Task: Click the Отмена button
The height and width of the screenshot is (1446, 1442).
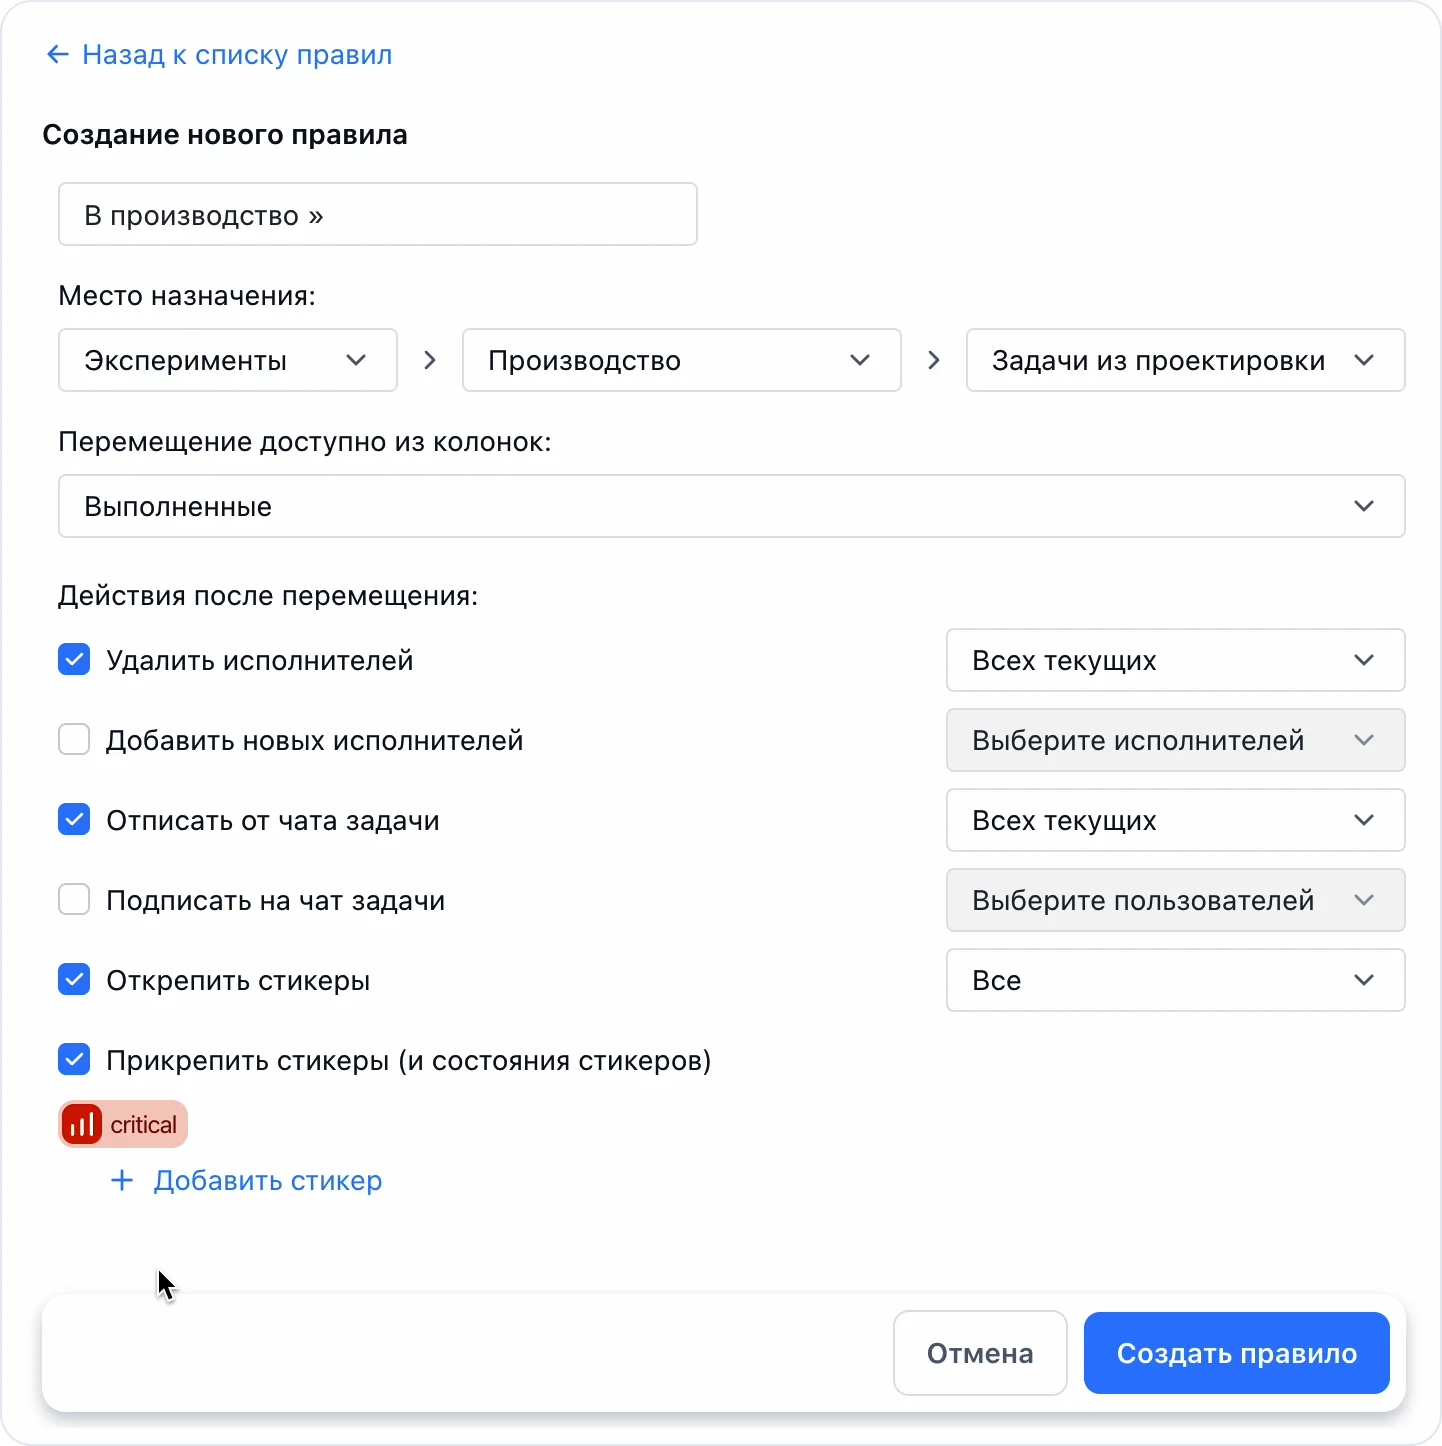Action: [x=980, y=1353]
